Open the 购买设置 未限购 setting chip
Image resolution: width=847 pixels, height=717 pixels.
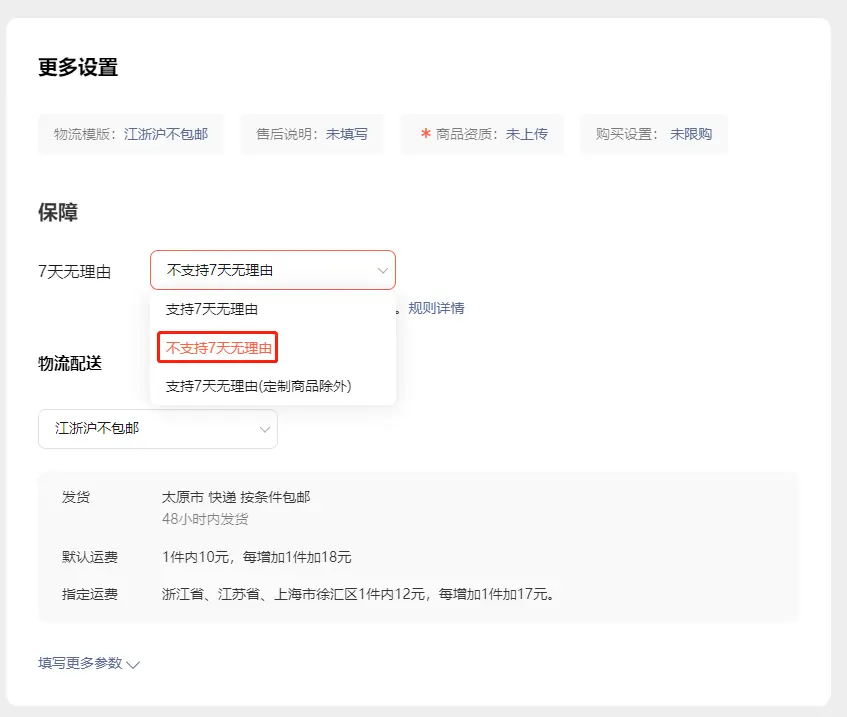point(654,134)
